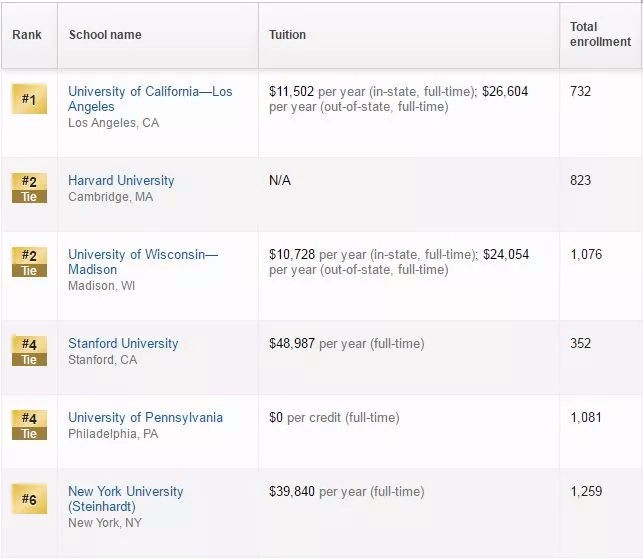
Task: Click Harvard's 823 enrollment value
Action: point(580,181)
